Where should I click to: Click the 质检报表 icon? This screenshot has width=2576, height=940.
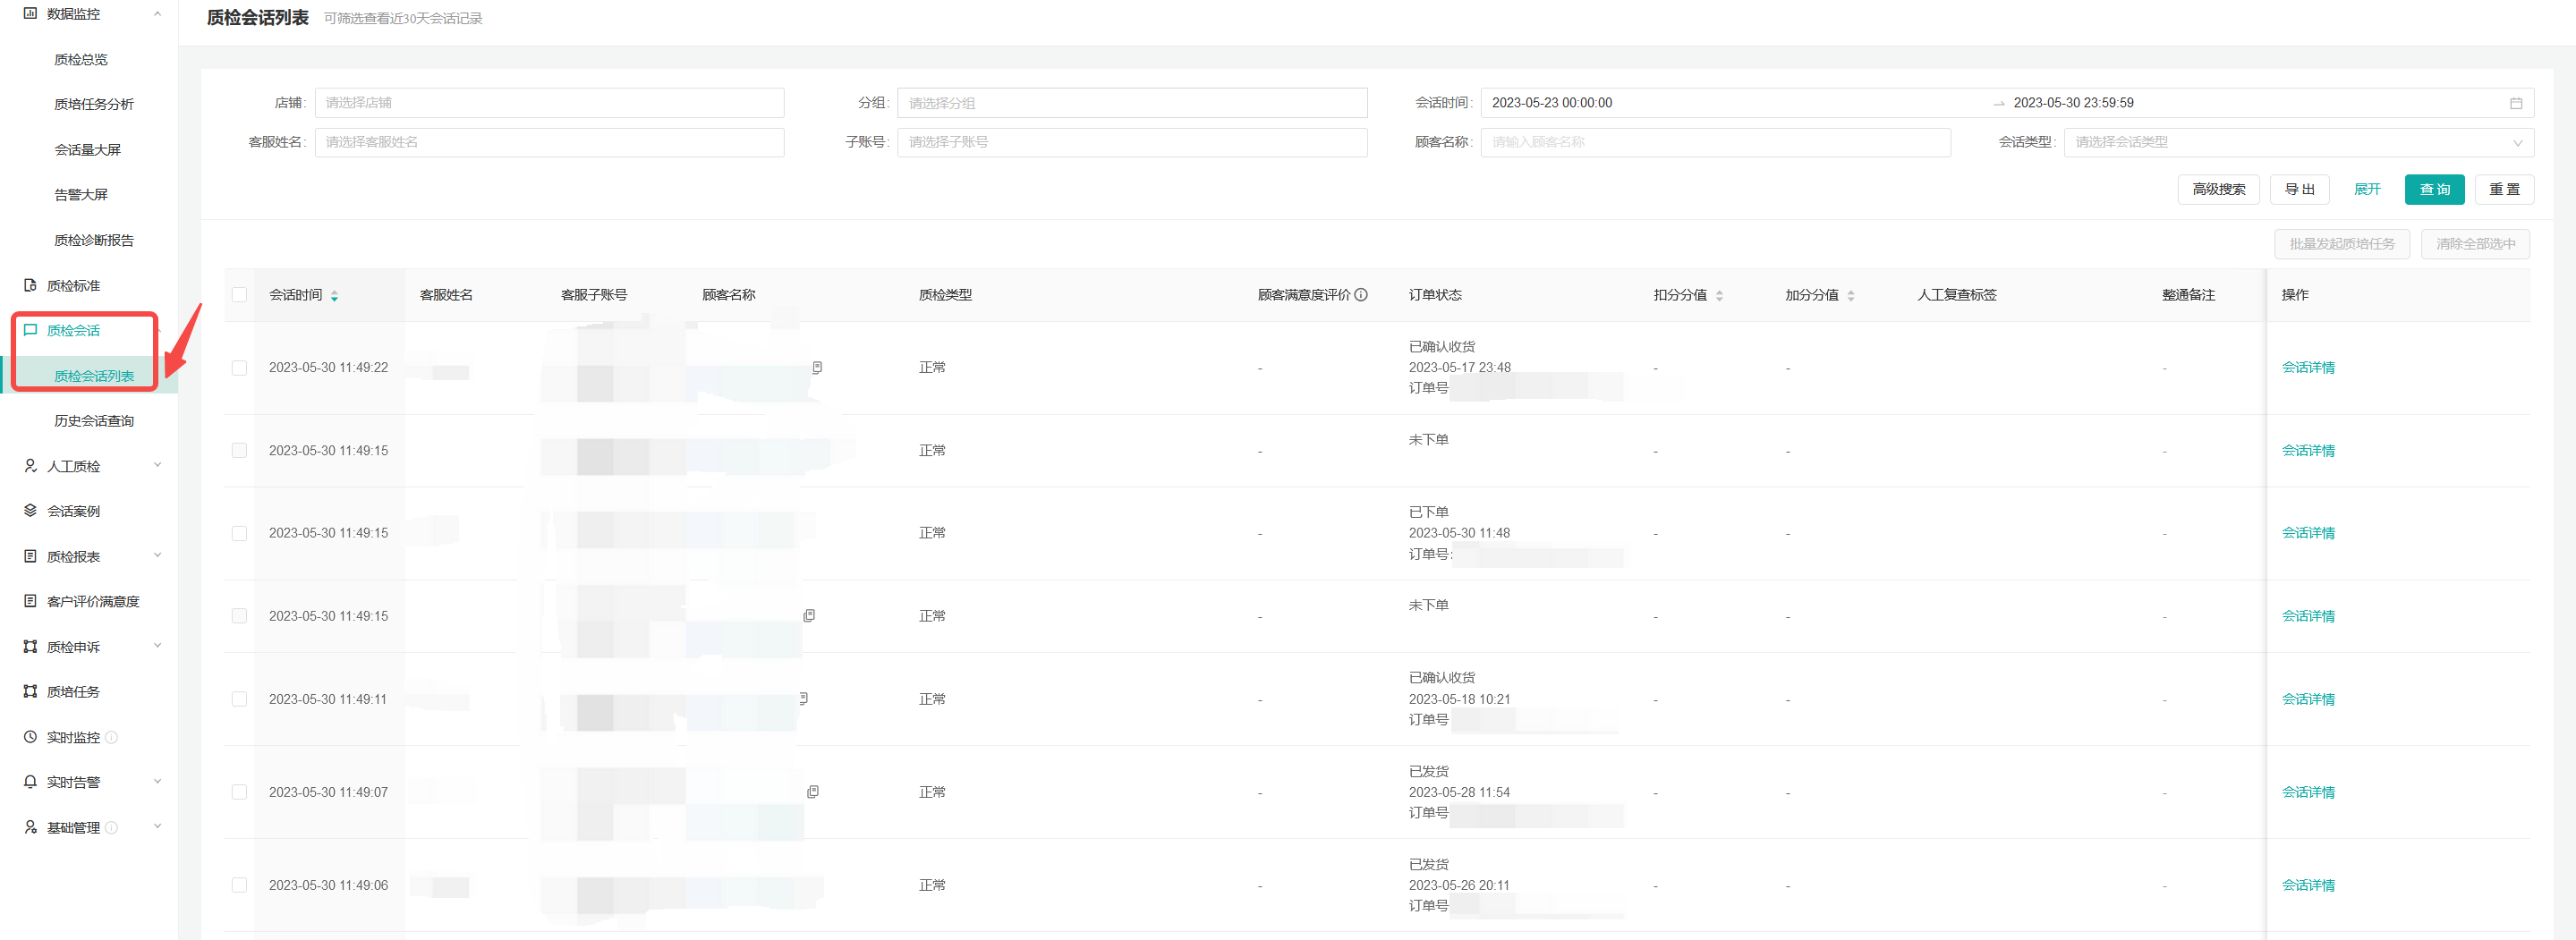click(30, 556)
